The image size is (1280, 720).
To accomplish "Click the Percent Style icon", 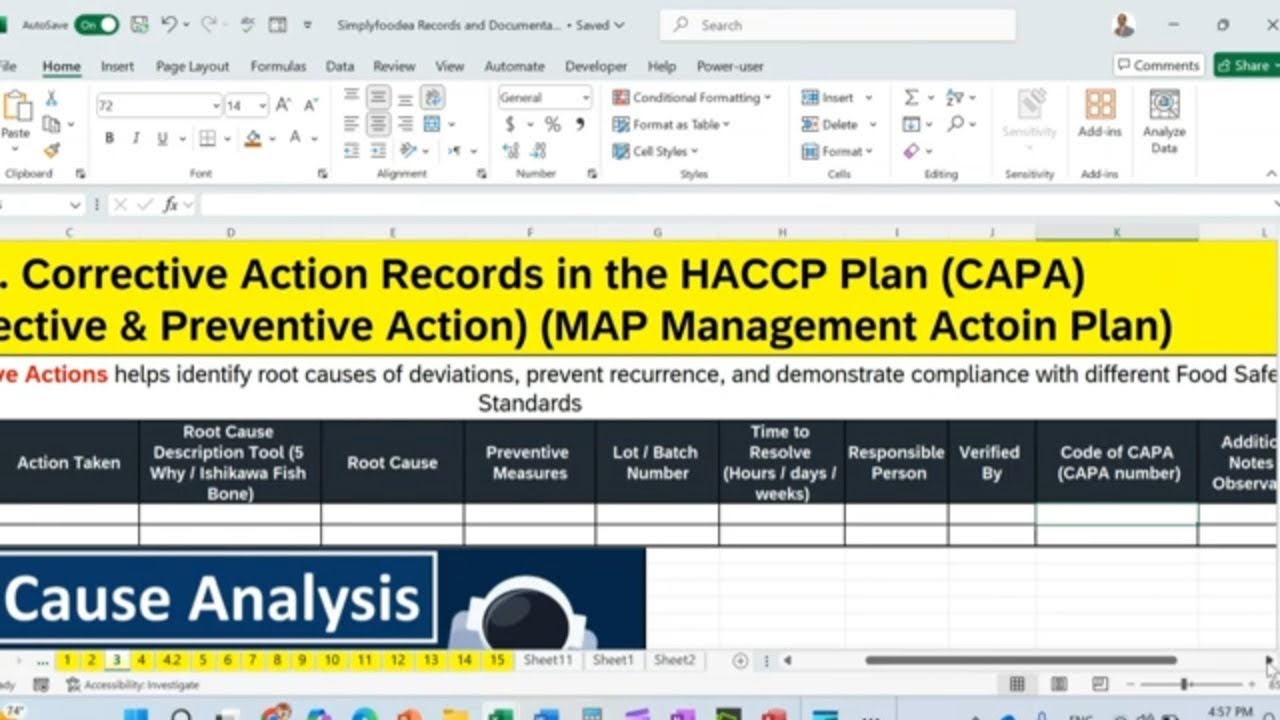I will (x=552, y=125).
